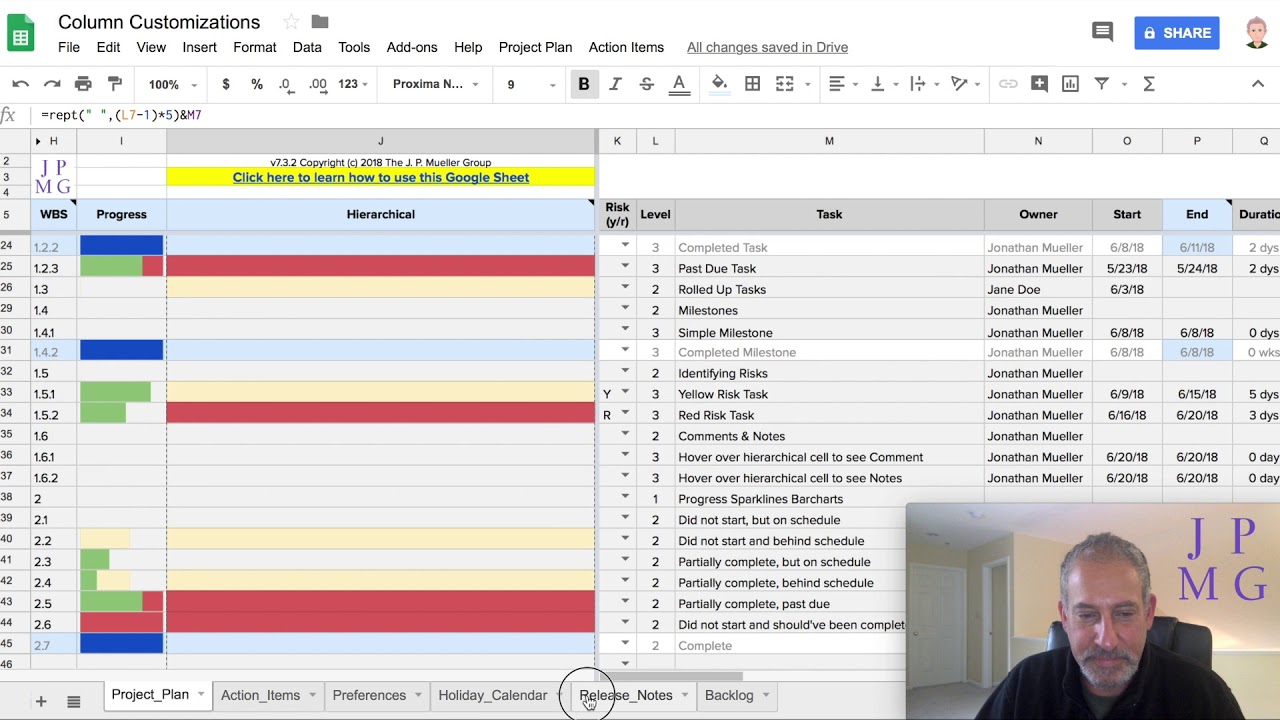Screen dimensions: 1280x720
Task: Open the text color picker
Action: [679, 84]
